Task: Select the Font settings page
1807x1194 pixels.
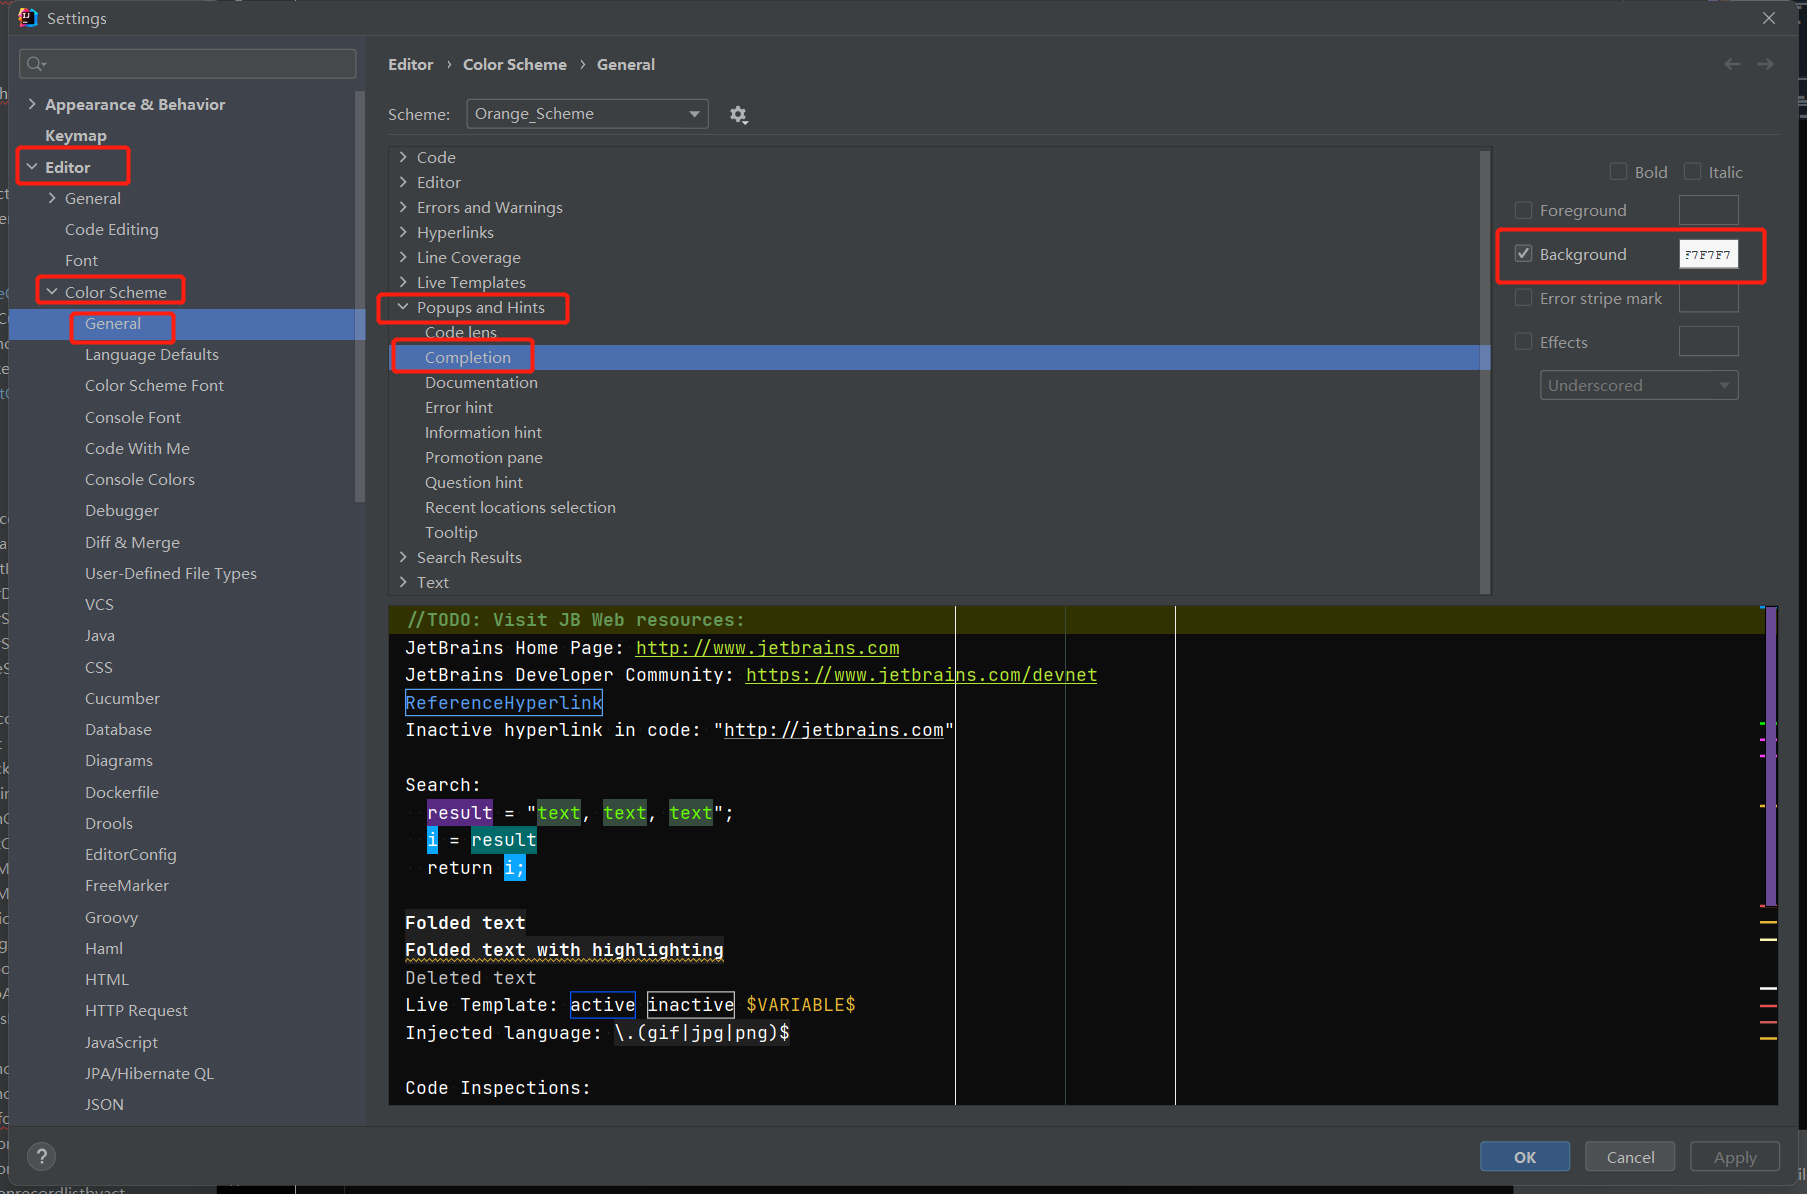Action: (81, 260)
